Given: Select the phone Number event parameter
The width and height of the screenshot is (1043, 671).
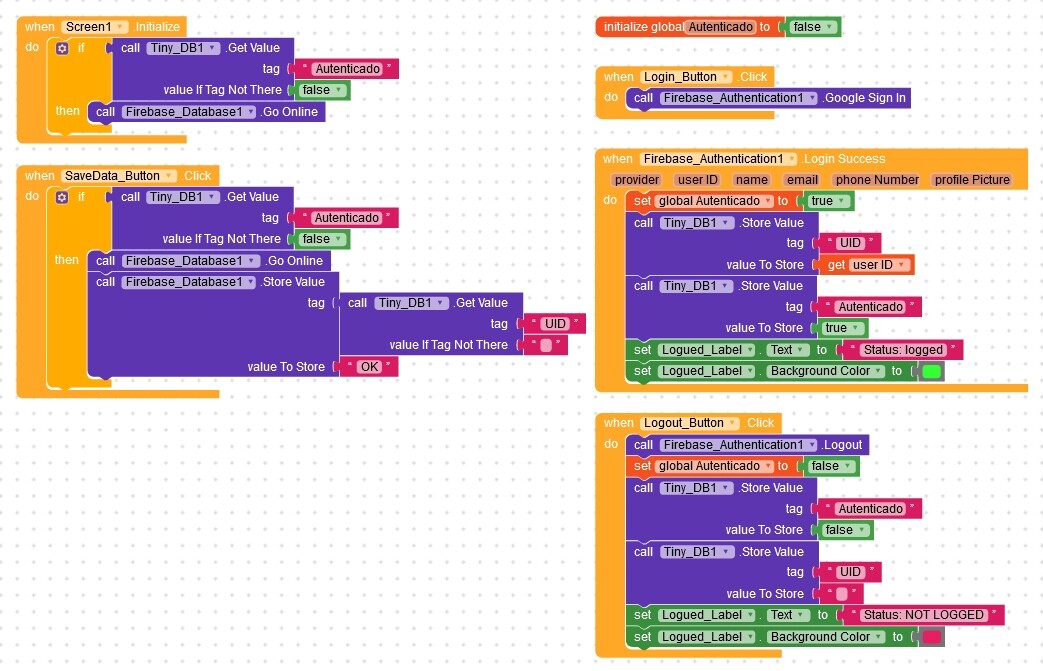Looking at the screenshot, I should click(877, 180).
